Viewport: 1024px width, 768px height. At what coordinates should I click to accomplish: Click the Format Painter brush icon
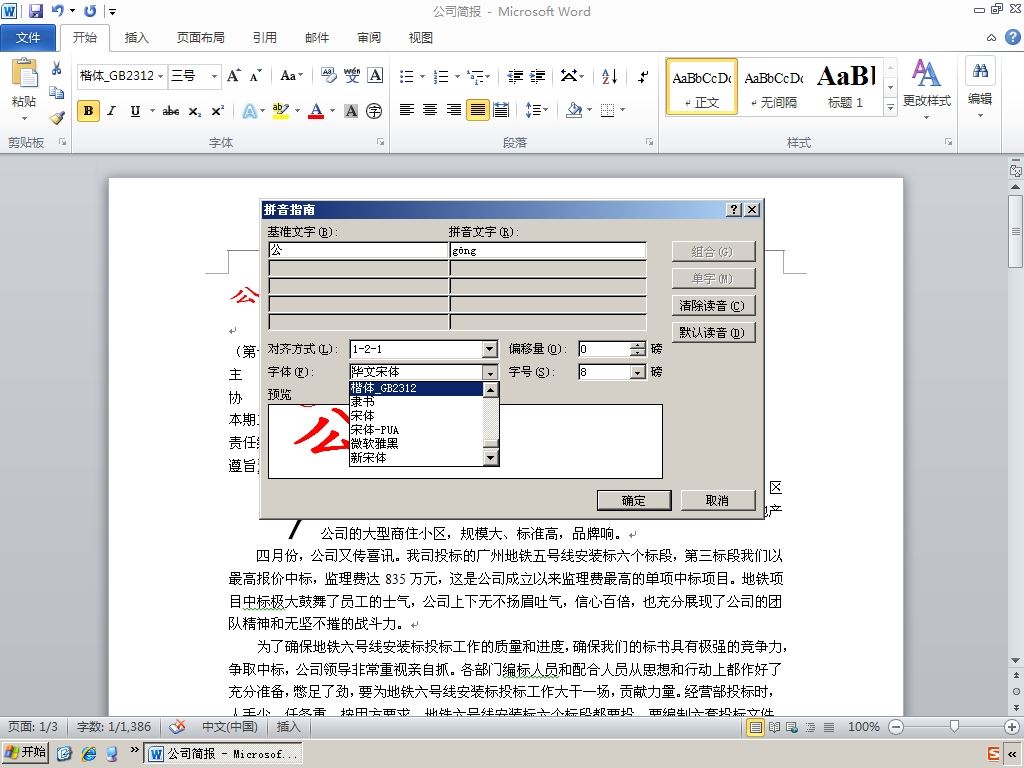(x=57, y=118)
